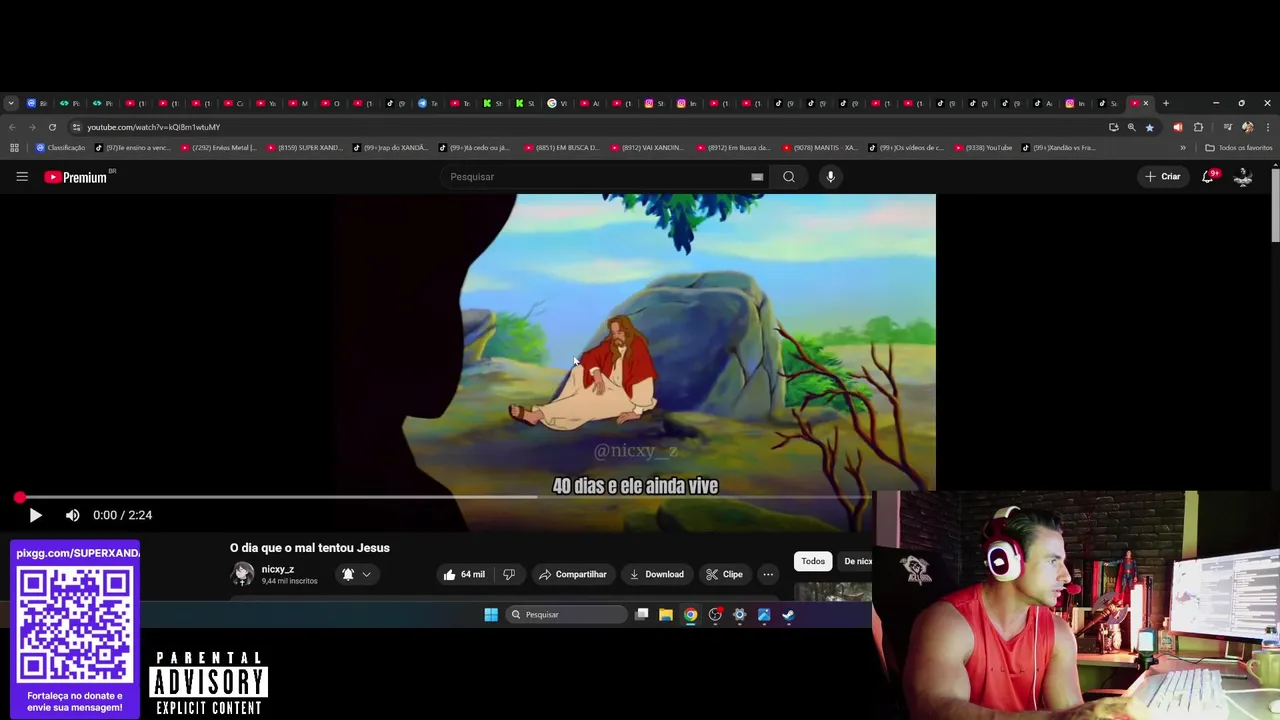
Task: Open the Chrome extensions puzzle icon
Action: [1198, 127]
